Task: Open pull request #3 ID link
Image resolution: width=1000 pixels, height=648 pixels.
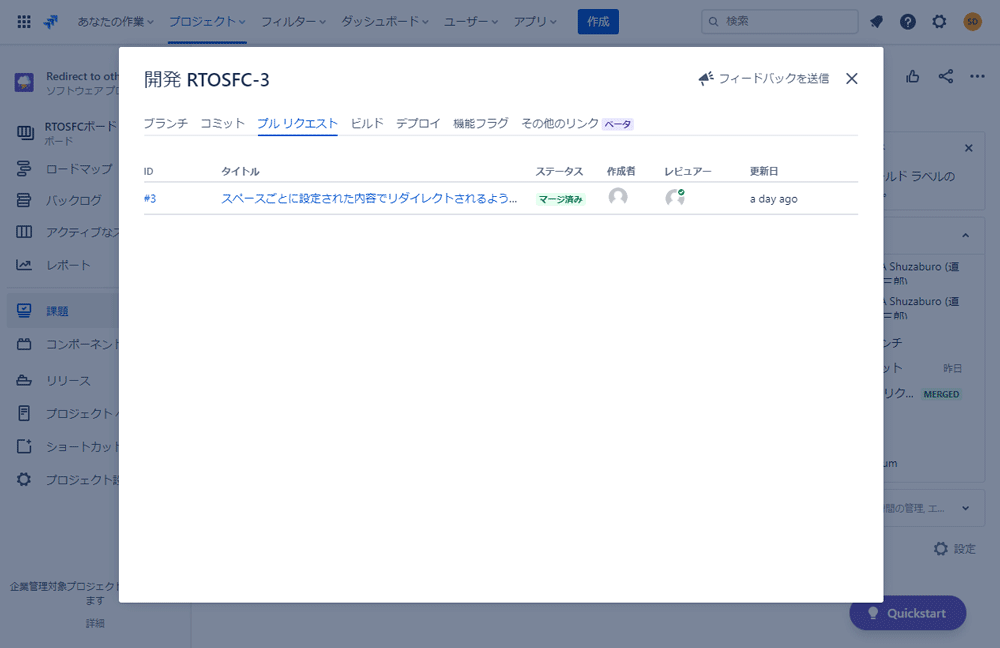Action: pyautogui.click(x=150, y=198)
